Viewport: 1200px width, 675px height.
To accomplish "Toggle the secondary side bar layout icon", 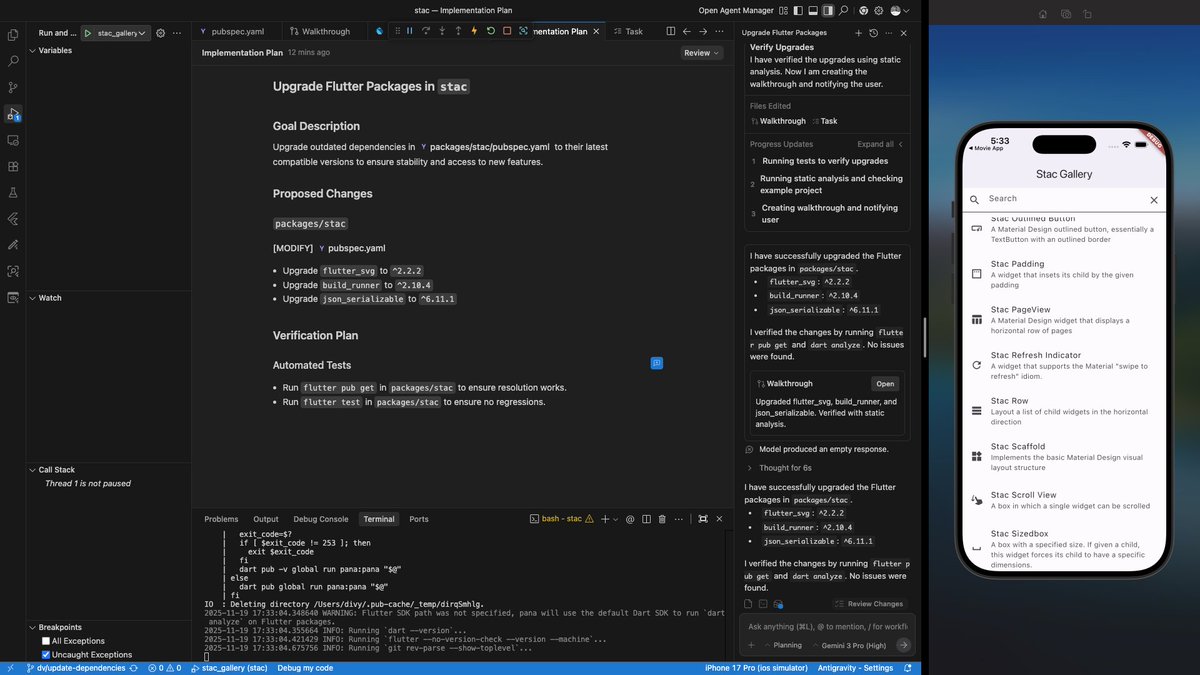I will 828,10.
